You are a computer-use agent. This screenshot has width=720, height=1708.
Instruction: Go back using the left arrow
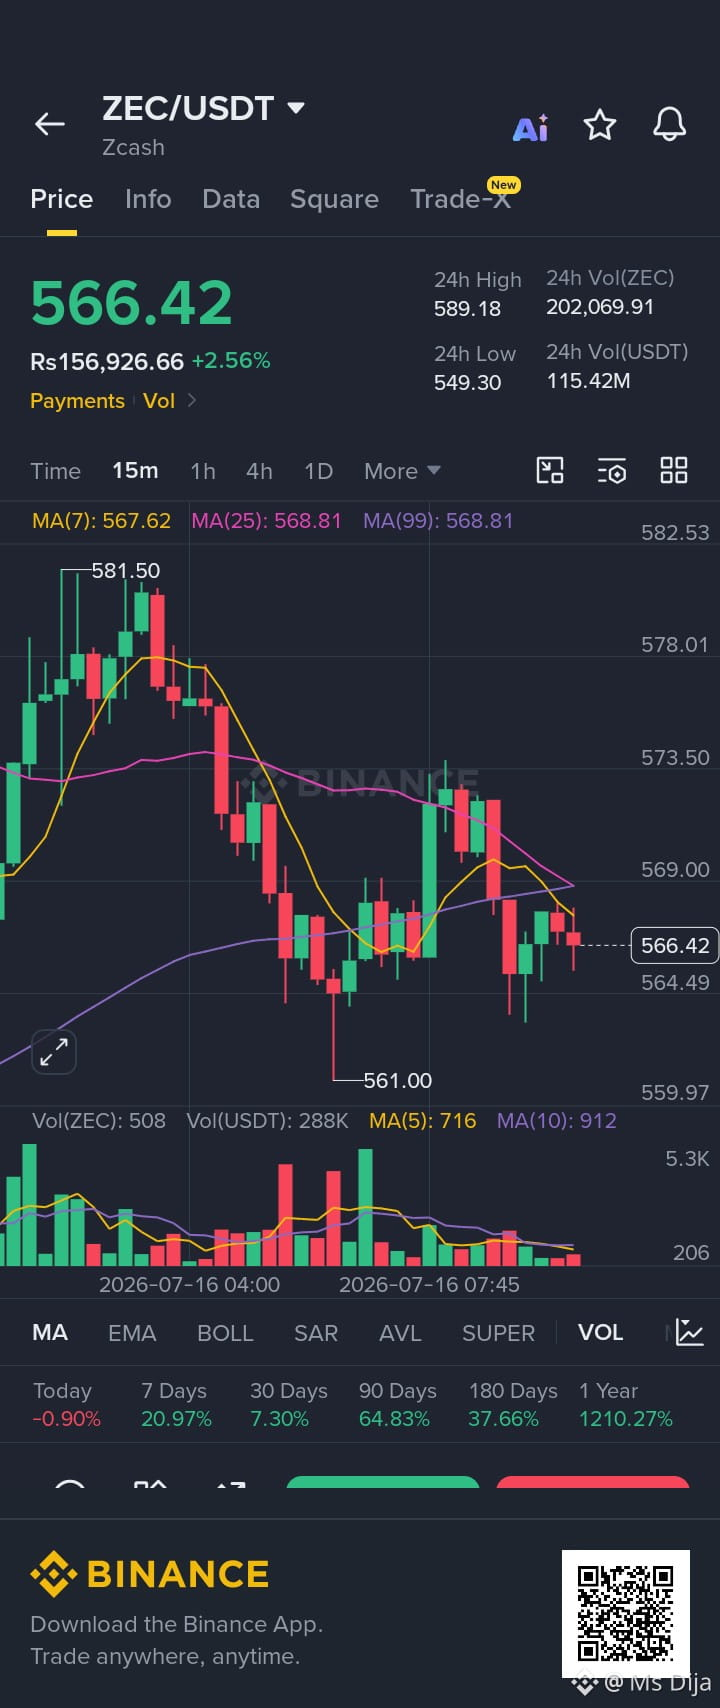point(49,124)
